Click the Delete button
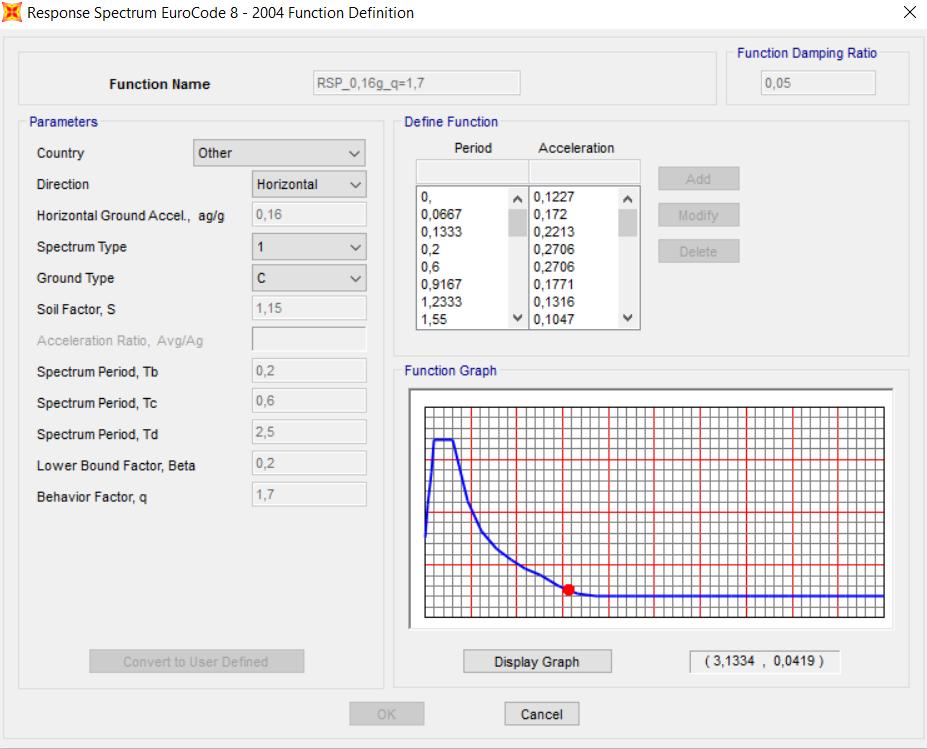Viewport: 927px width, 749px height. 699,251
